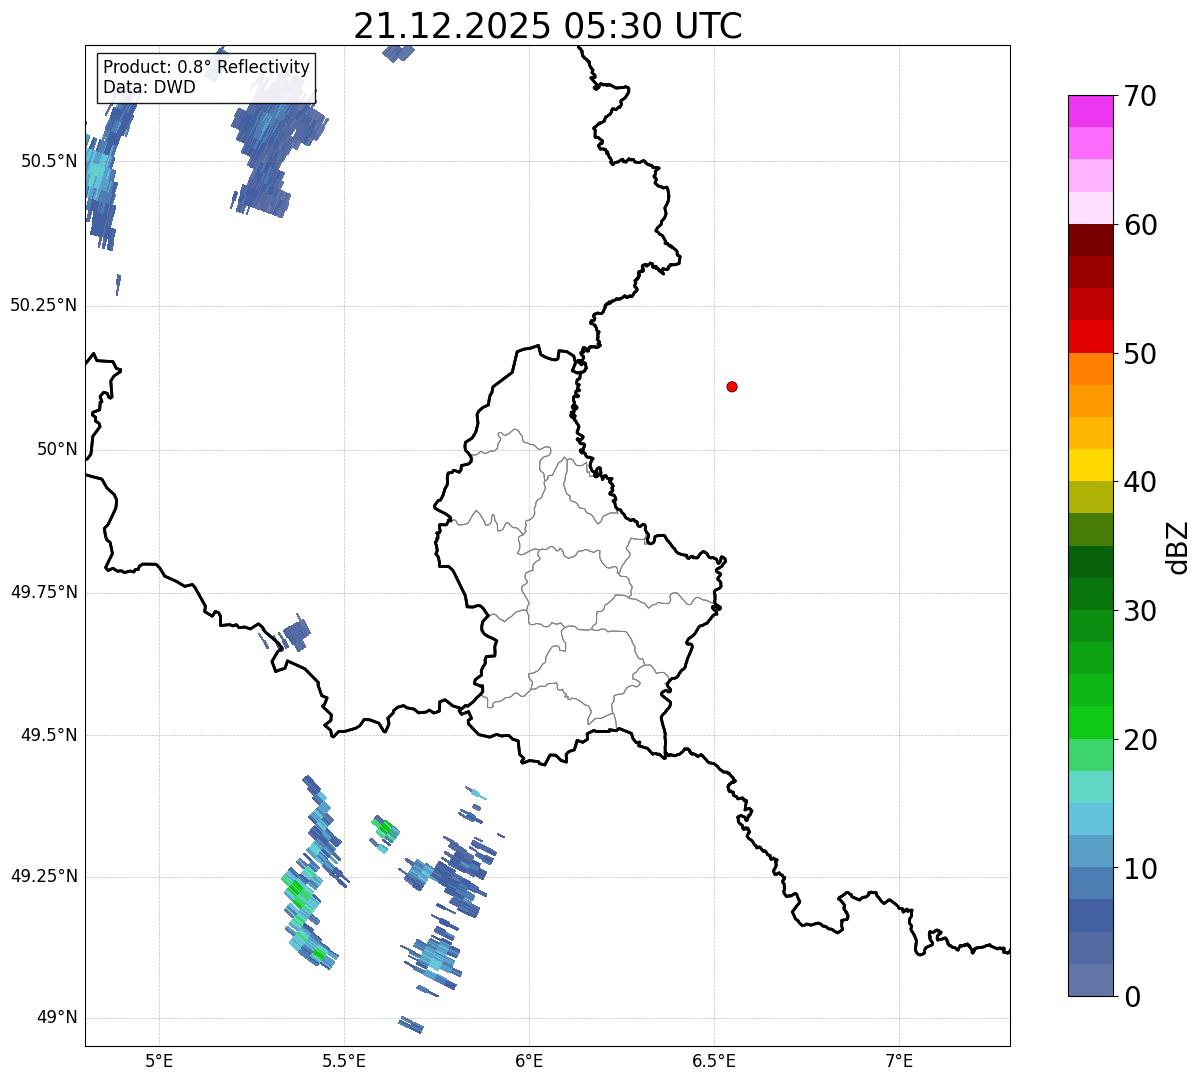Click the dBZ colorbar label
Screen dimensions: 1202x1081
(x=1178, y=547)
